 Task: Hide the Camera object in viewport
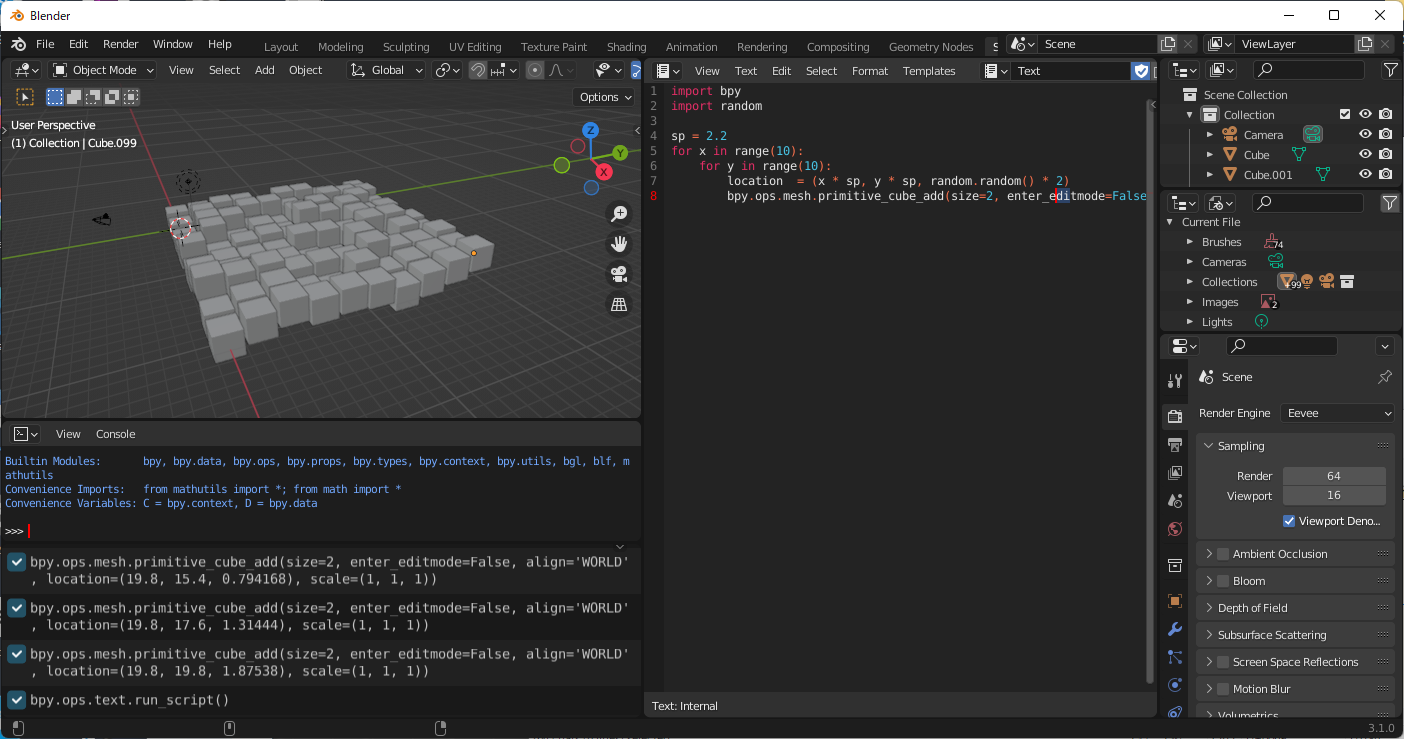(x=1365, y=134)
